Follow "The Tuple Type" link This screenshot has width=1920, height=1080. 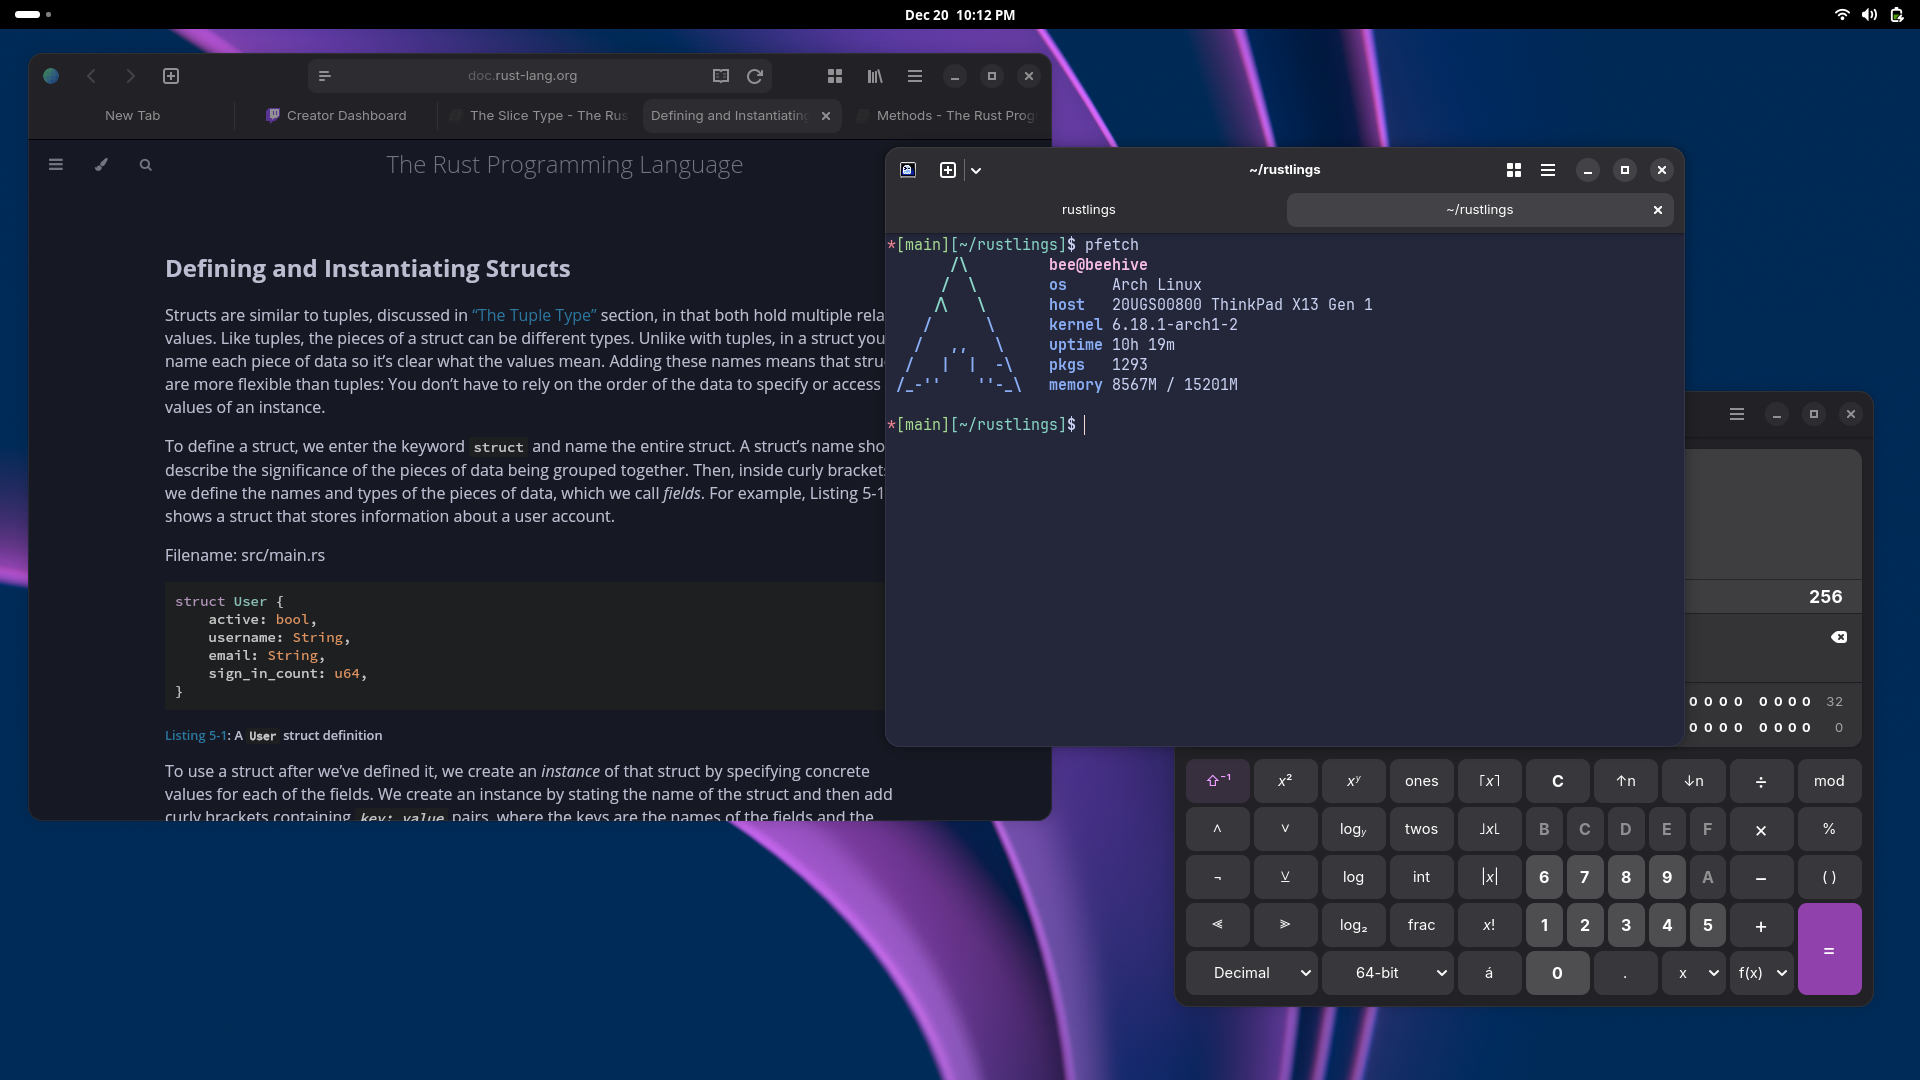534,316
